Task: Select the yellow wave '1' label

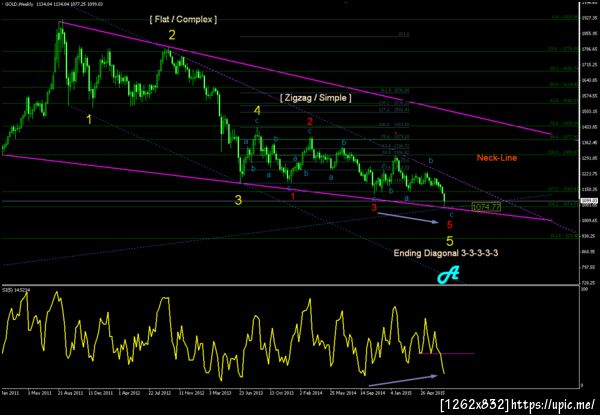Action: [89, 120]
